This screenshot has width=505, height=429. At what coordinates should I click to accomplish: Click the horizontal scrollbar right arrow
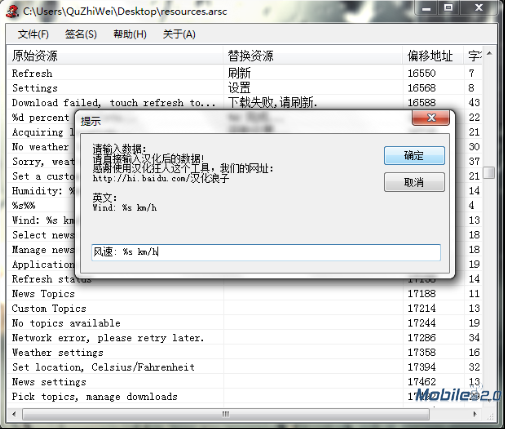coord(475,414)
